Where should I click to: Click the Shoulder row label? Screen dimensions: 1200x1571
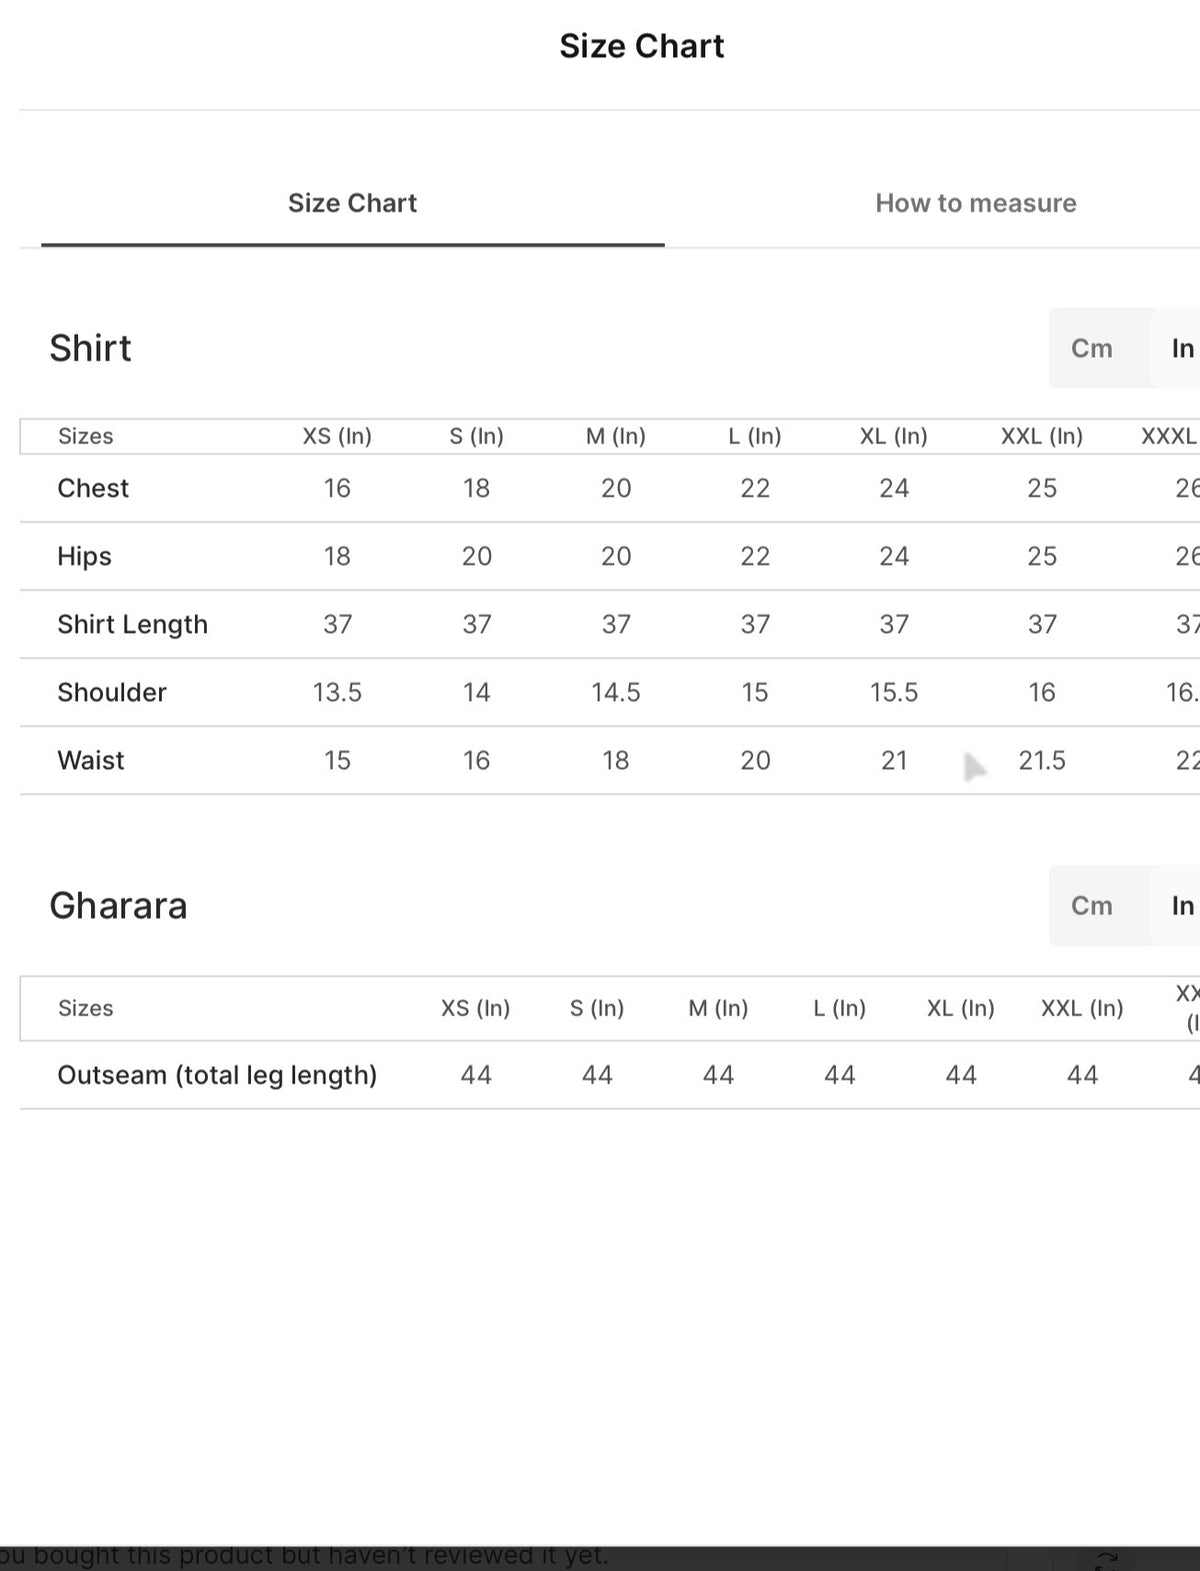pos(112,692)
